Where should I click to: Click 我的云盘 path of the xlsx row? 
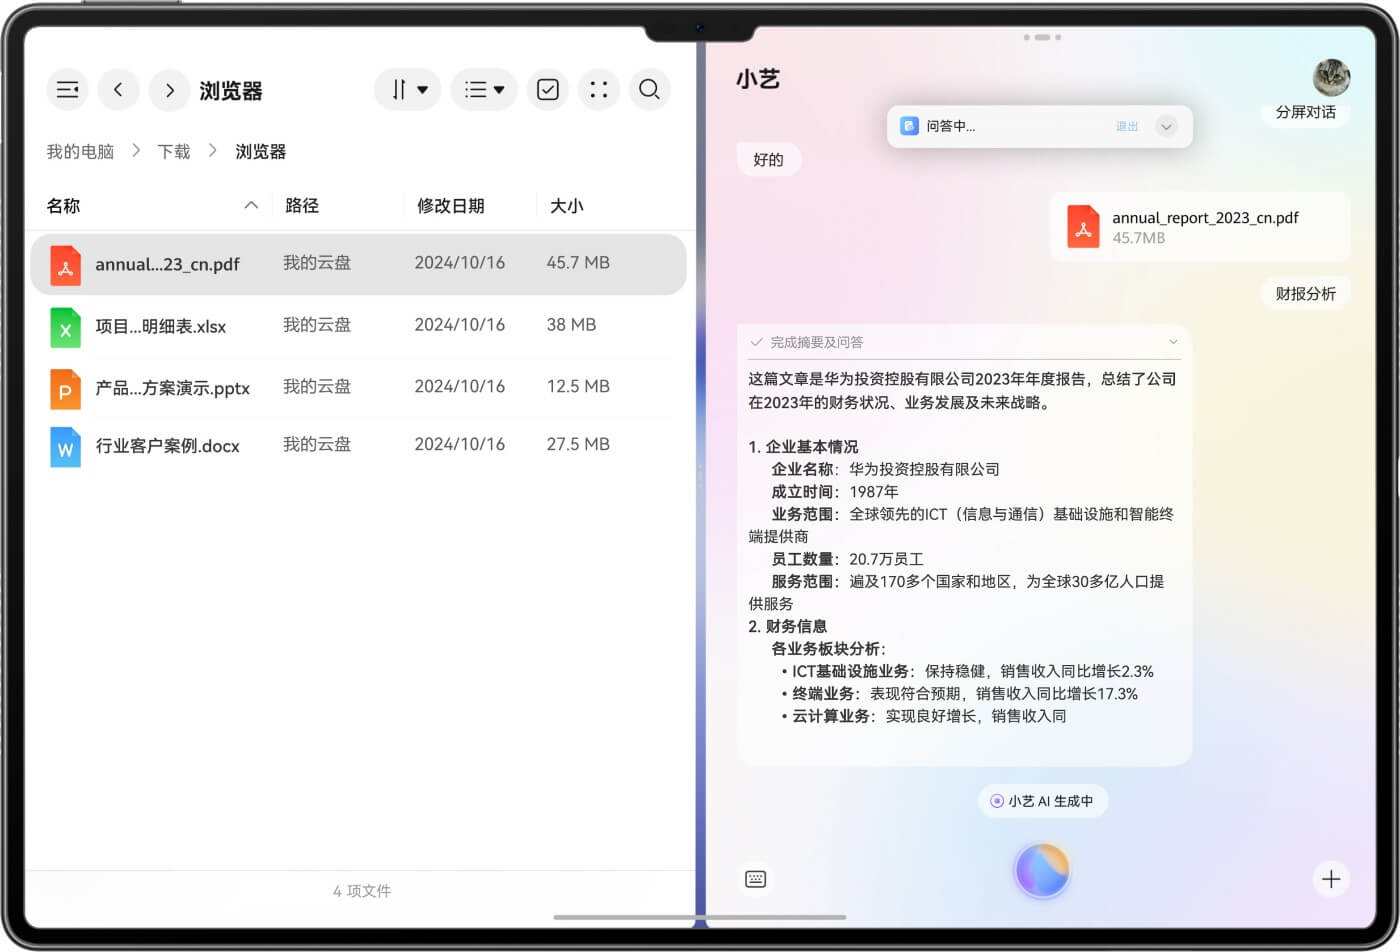coord(317,324)
